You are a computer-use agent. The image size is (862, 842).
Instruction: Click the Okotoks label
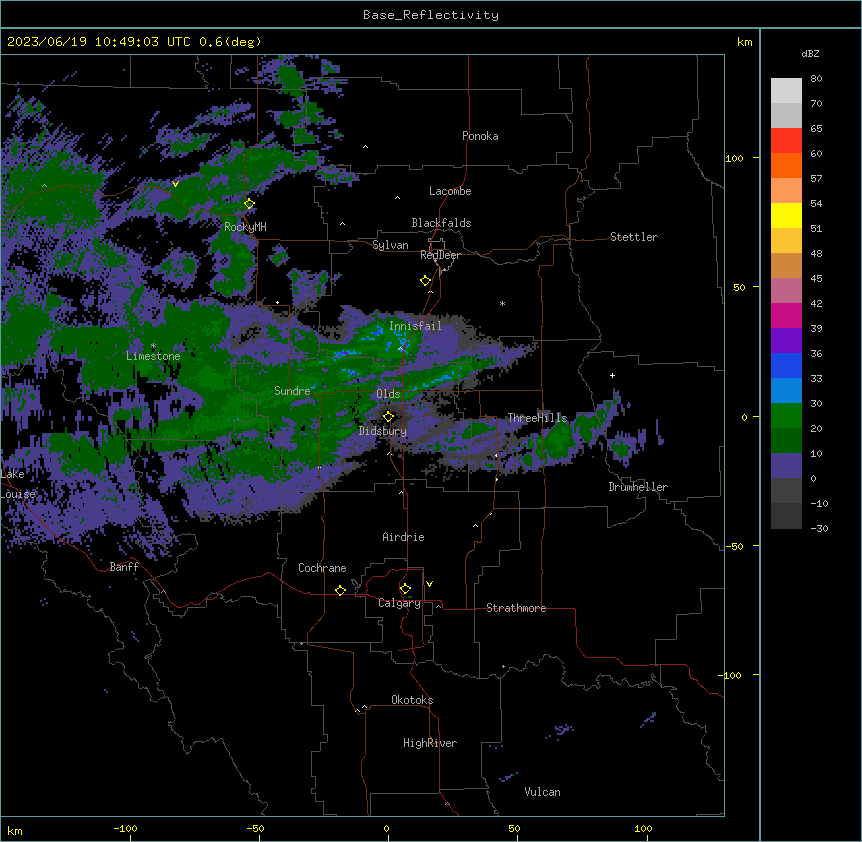click(412, 700)
